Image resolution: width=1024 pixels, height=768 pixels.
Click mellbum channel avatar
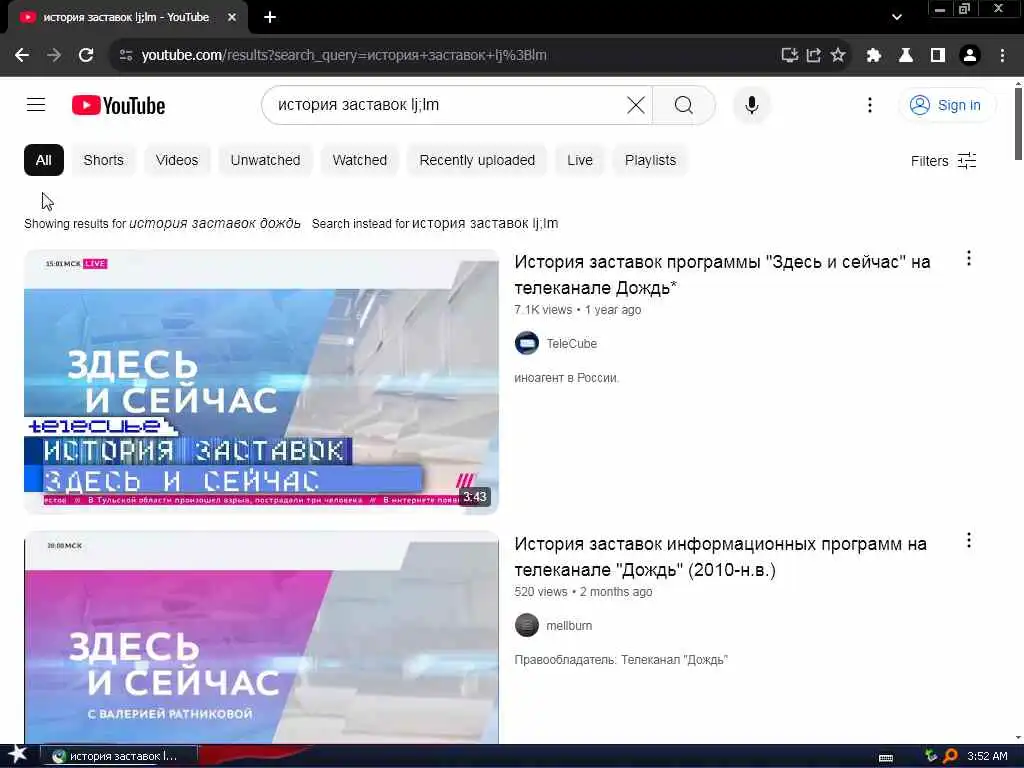pos(526,625)
